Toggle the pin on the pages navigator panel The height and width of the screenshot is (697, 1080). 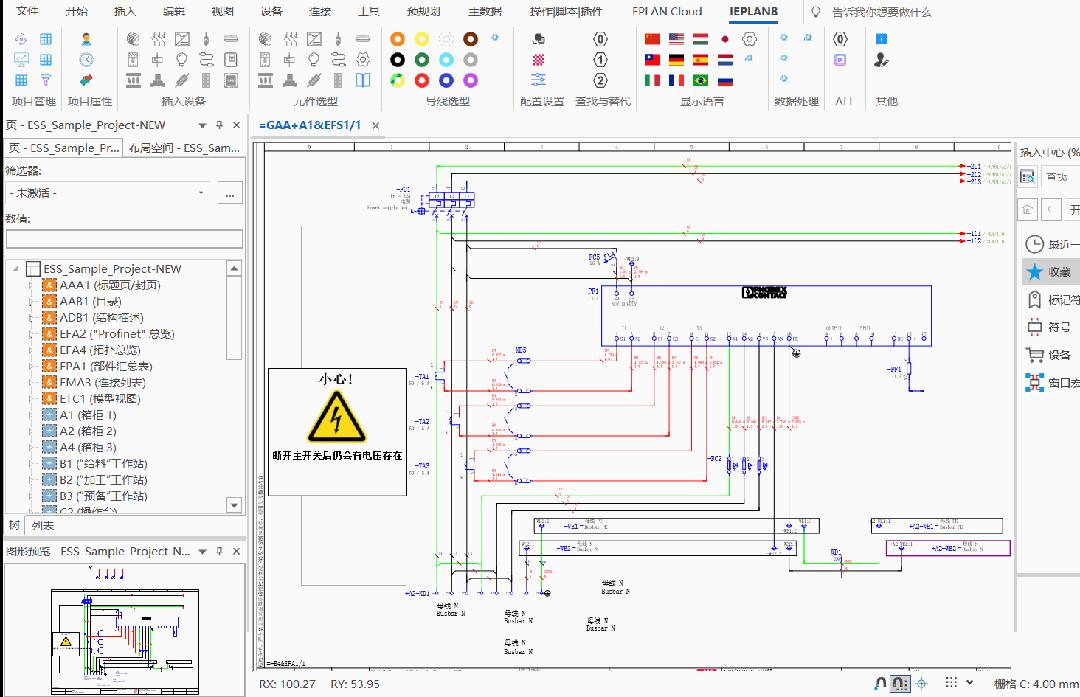[x=219, y=125]
